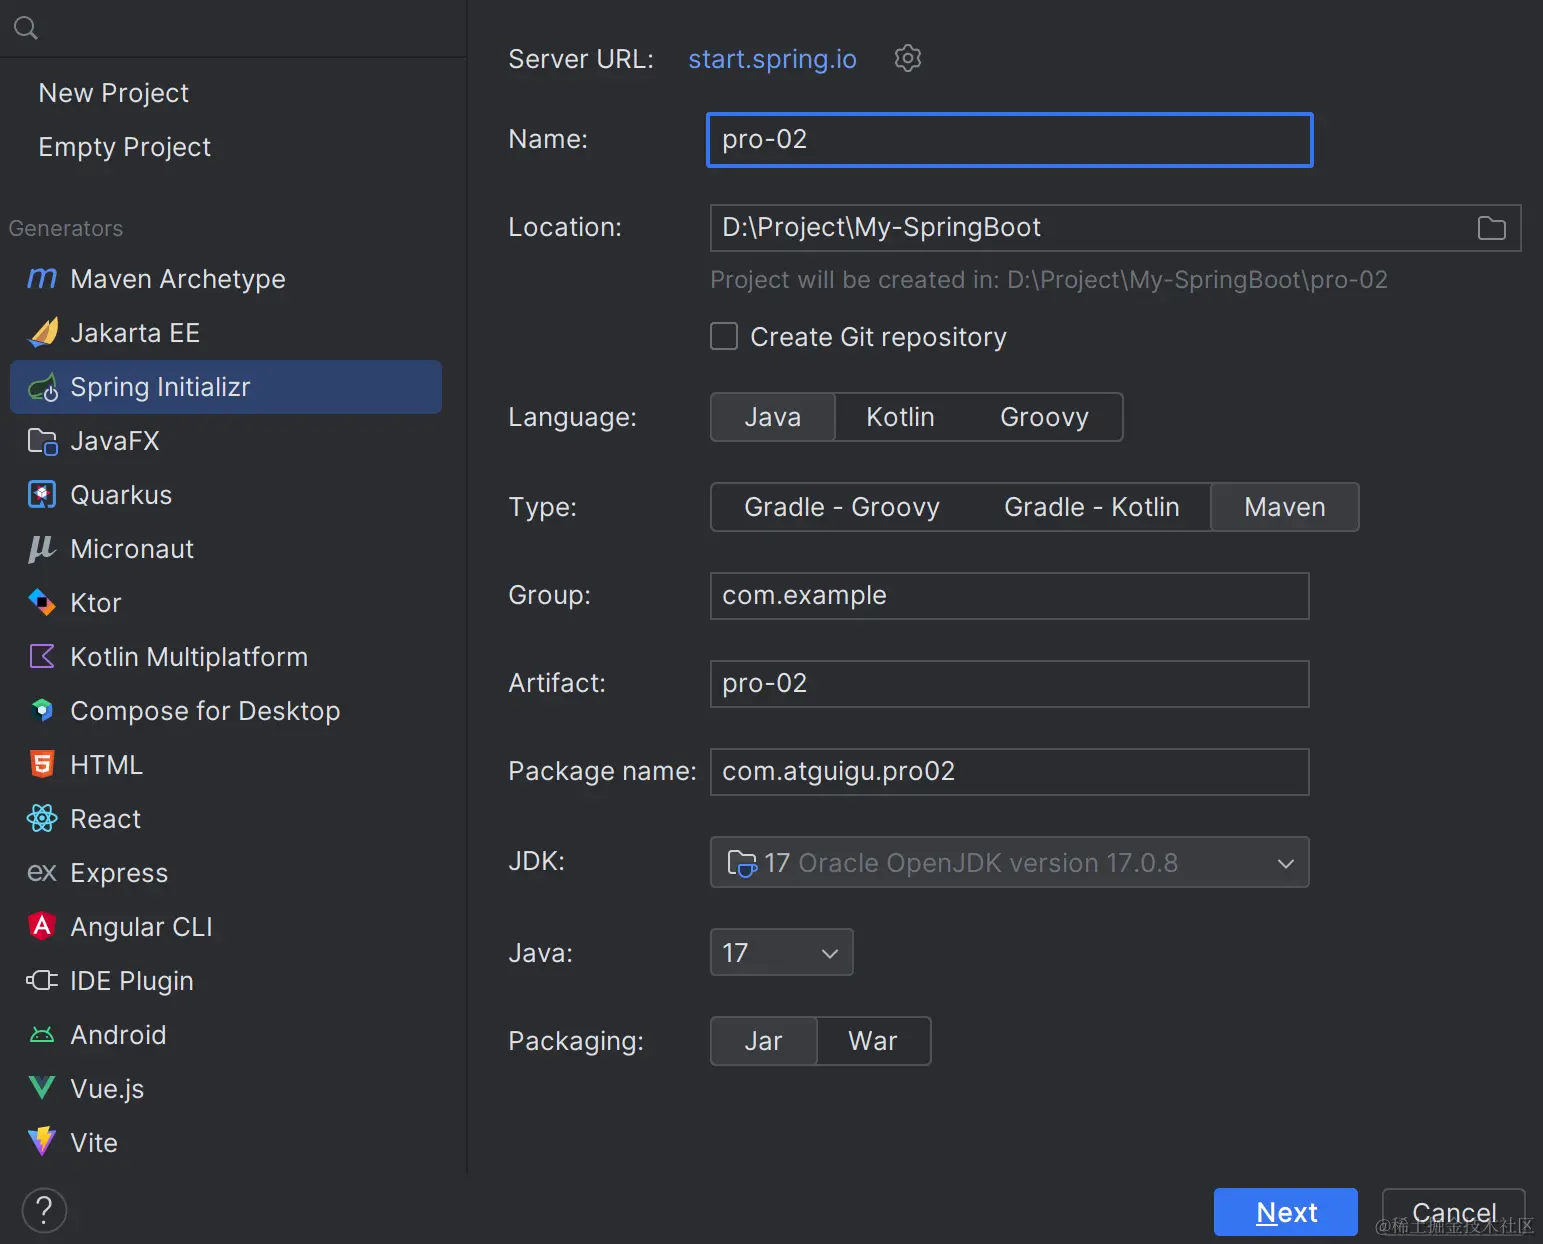Click the Micronaut mu icon

[42, 549]
